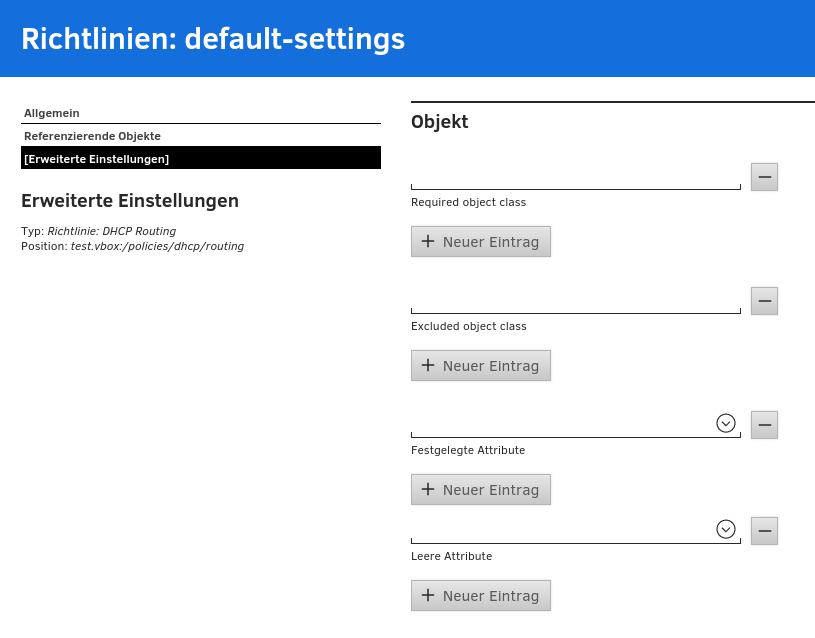Click the Leere Attribute combo box field

[560, 531]
